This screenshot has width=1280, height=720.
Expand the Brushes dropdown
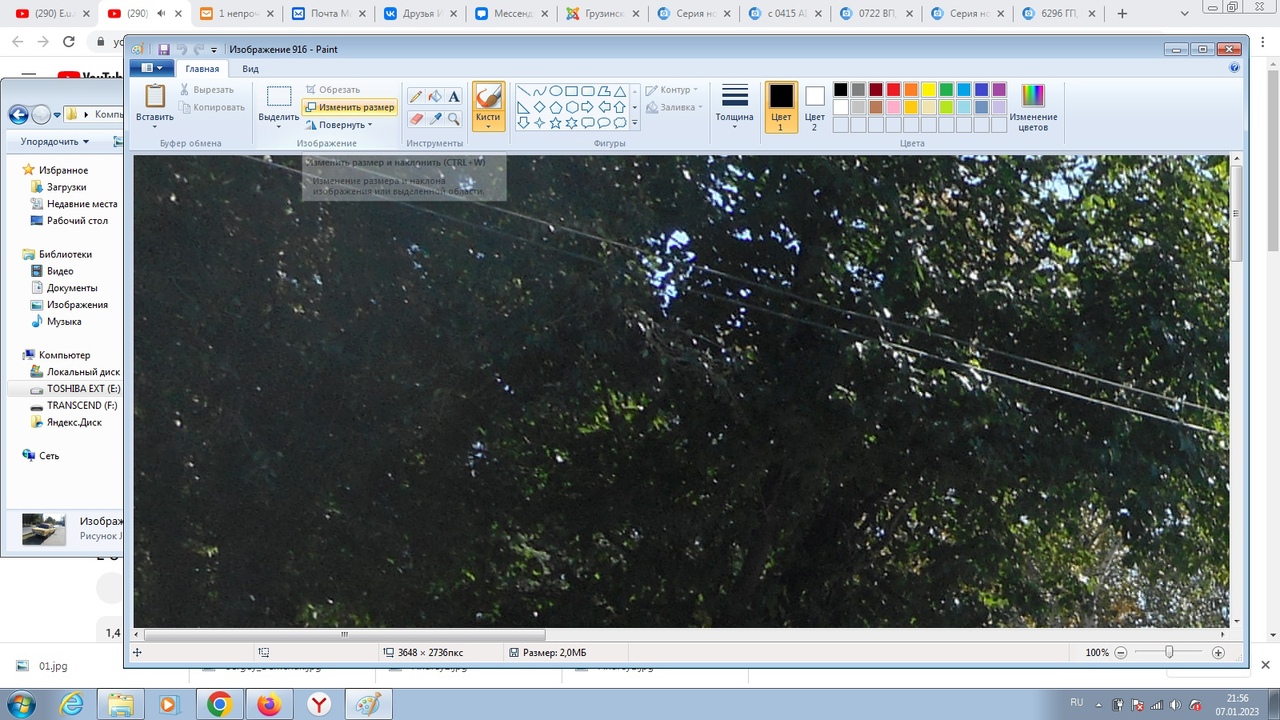point(488,124)
